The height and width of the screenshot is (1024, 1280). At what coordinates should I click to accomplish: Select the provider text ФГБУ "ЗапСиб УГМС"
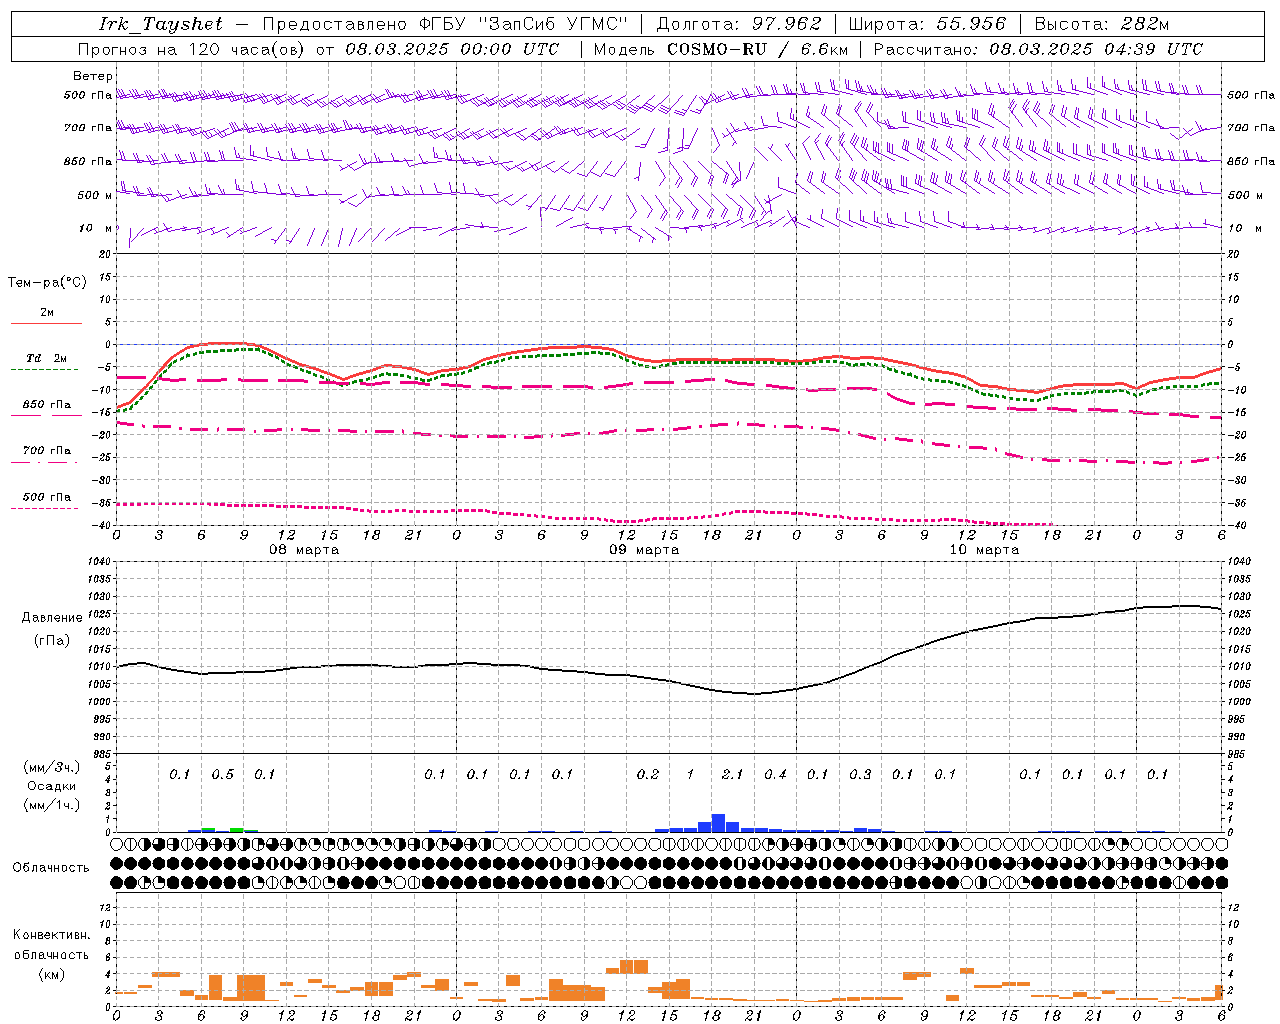521,24
